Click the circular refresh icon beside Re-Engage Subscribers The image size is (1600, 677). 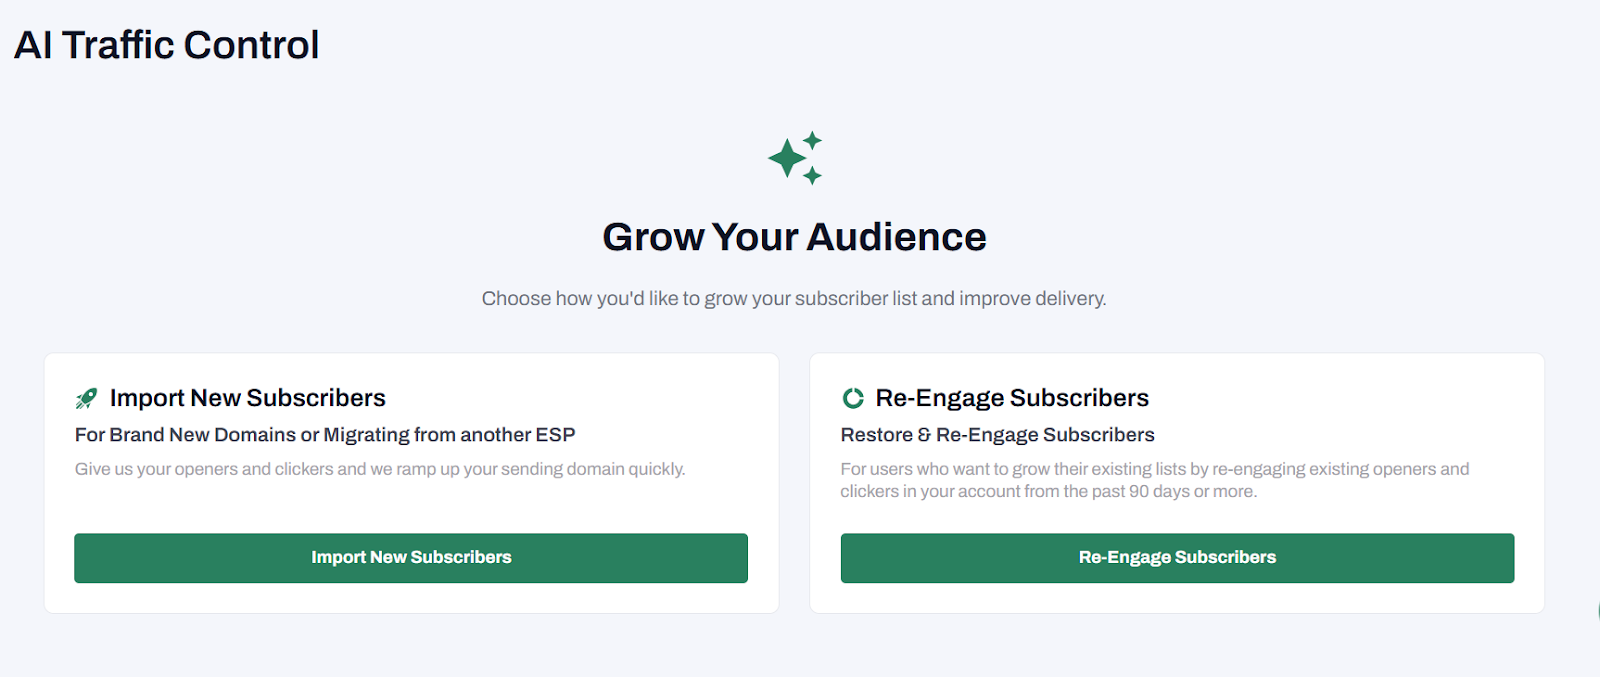(x=853, y=399)
